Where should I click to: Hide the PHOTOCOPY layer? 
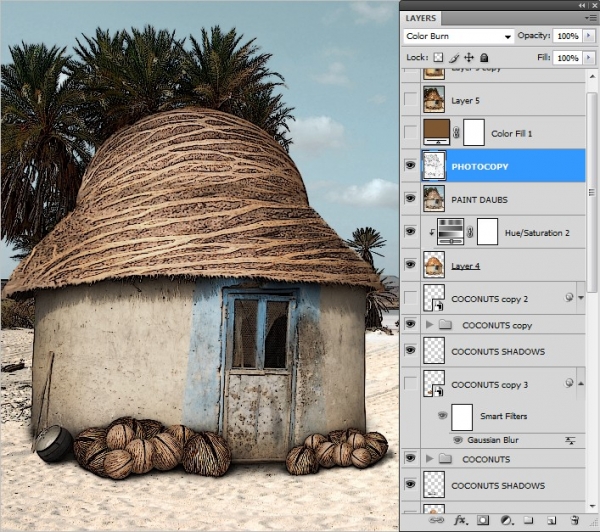click(x=410, y=165)
